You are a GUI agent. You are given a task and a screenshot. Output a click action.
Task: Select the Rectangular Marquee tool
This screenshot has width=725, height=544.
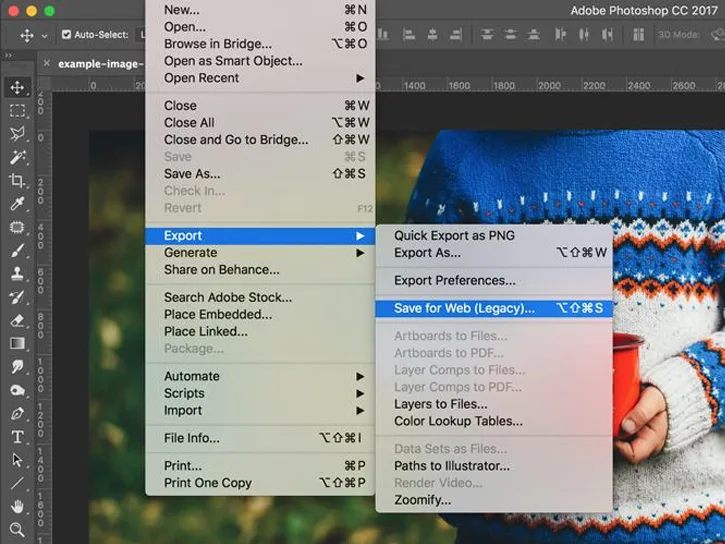point(17,111)
